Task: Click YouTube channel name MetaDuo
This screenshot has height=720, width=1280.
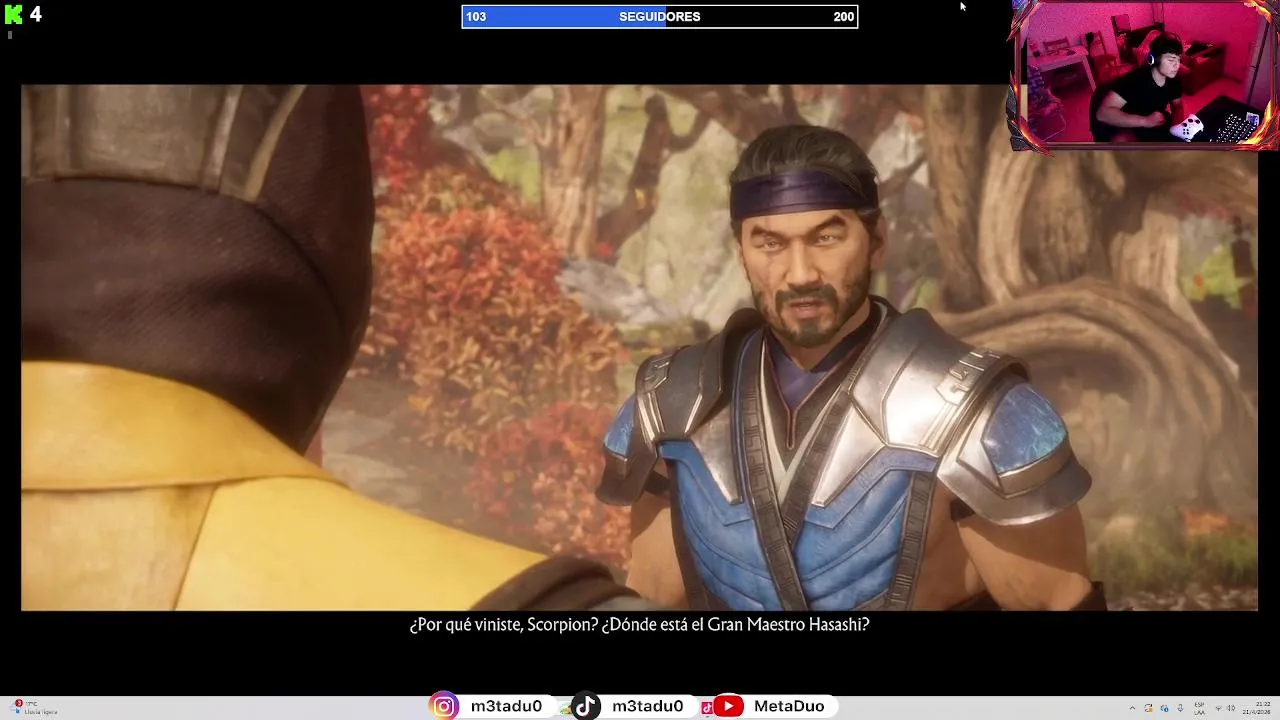Action: click(789, 706)
